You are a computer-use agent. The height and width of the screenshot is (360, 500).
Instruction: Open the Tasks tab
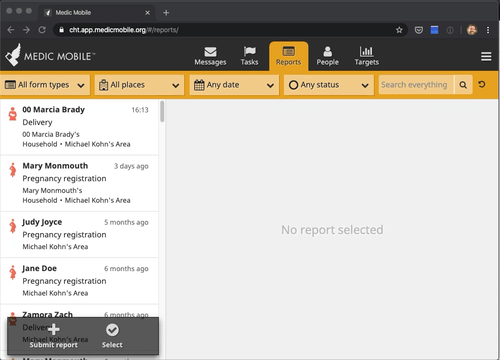[249, 56]
